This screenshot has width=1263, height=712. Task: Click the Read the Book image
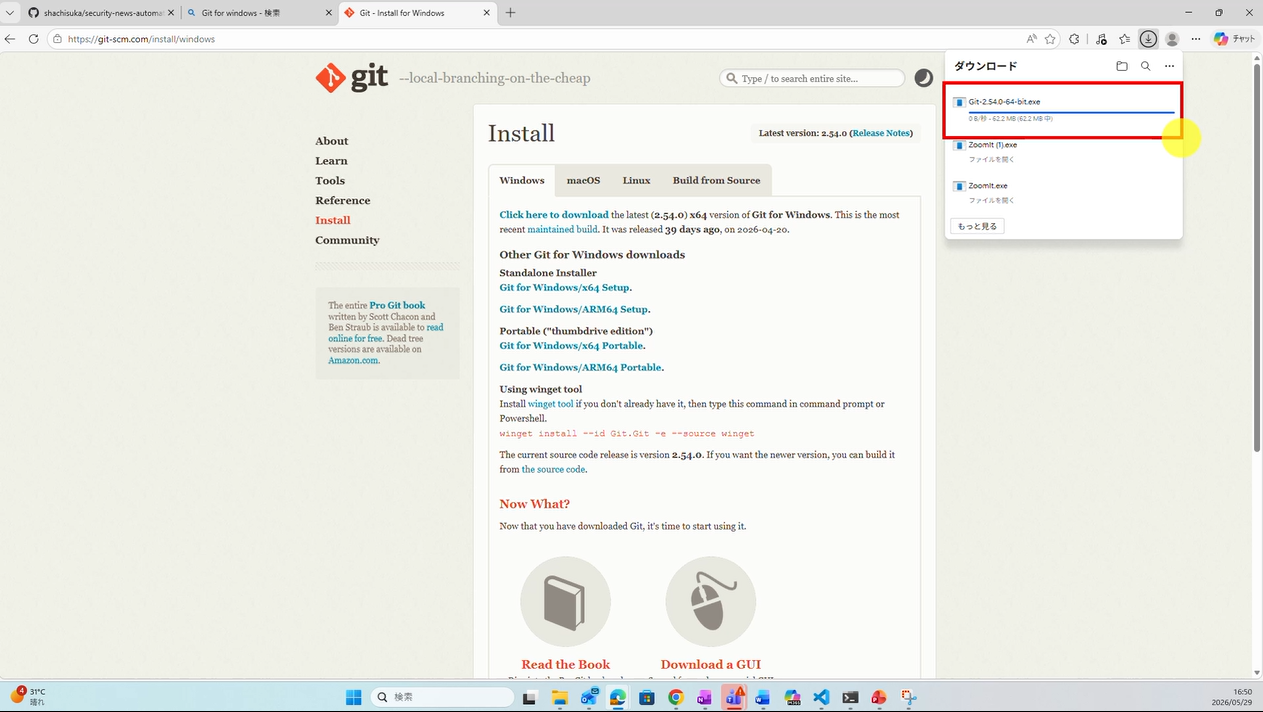click(565, 602)
